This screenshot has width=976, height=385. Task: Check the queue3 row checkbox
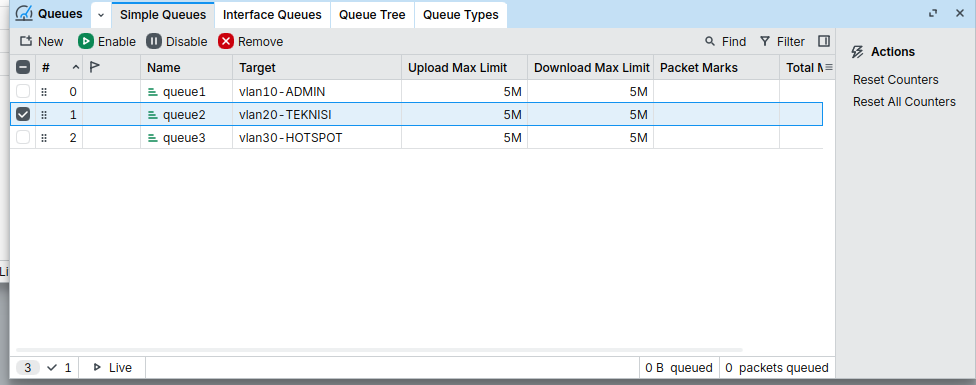pyautogui.click(x=22, y=137)
